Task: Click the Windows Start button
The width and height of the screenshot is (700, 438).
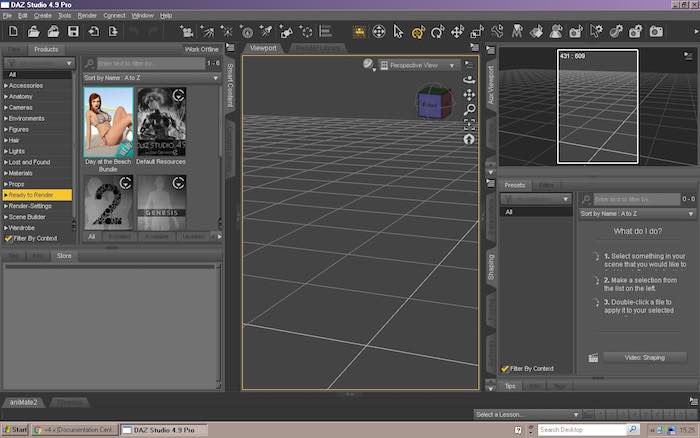Action: (15, 430)
